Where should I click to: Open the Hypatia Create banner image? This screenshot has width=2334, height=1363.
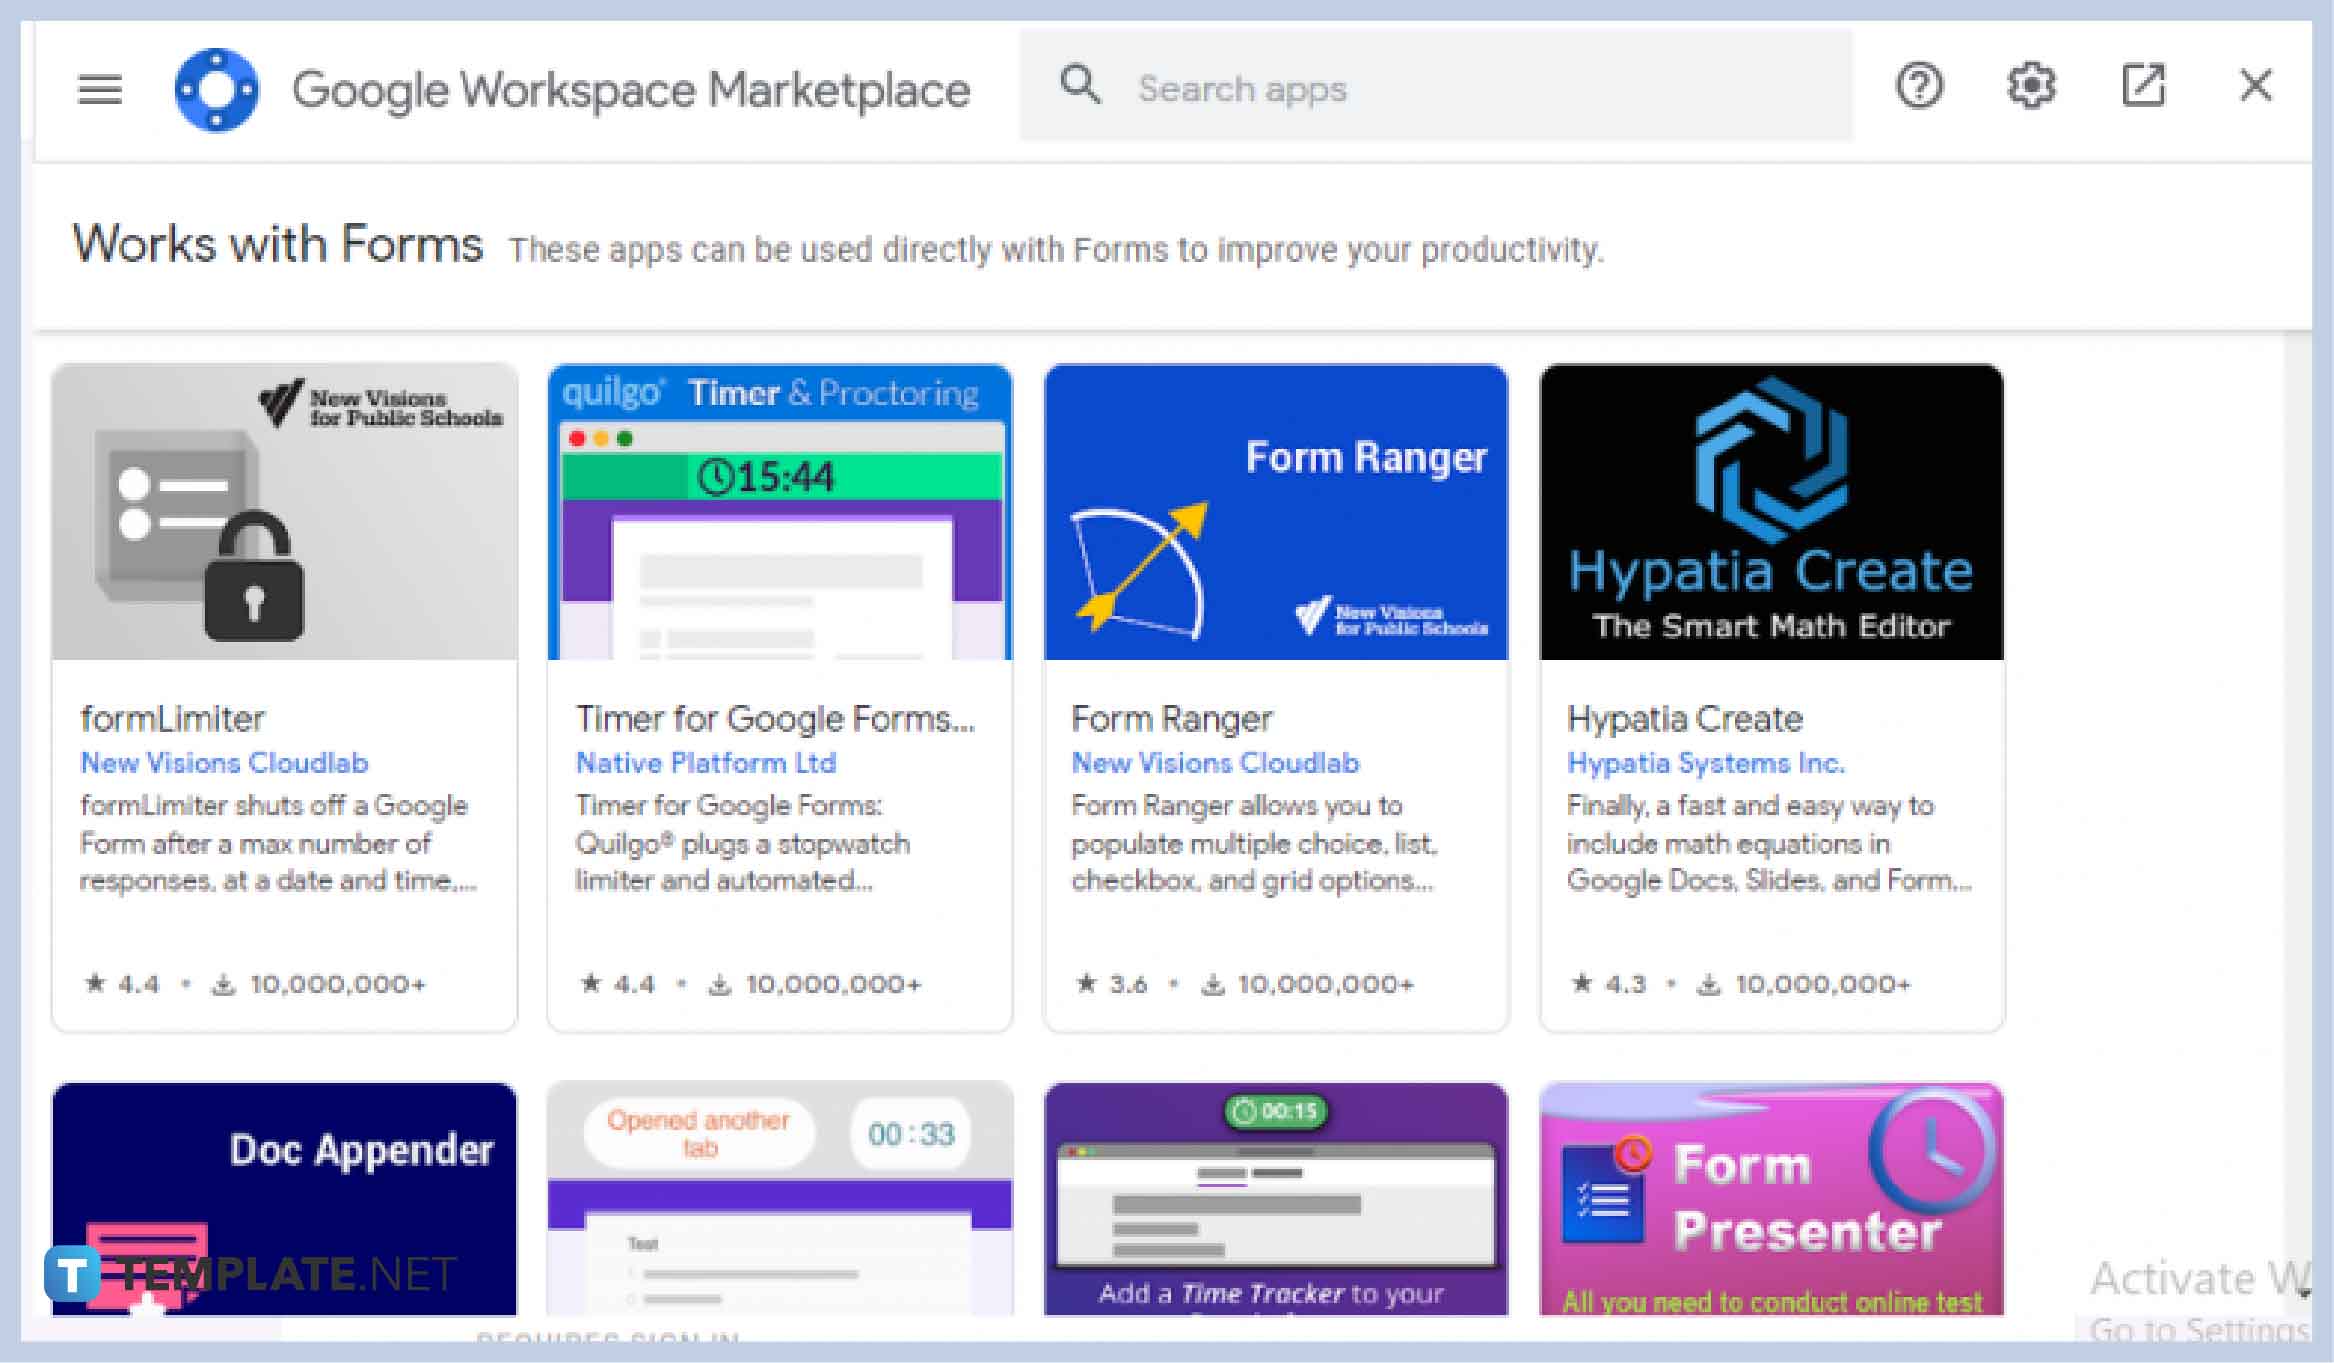pos(1771,512)
